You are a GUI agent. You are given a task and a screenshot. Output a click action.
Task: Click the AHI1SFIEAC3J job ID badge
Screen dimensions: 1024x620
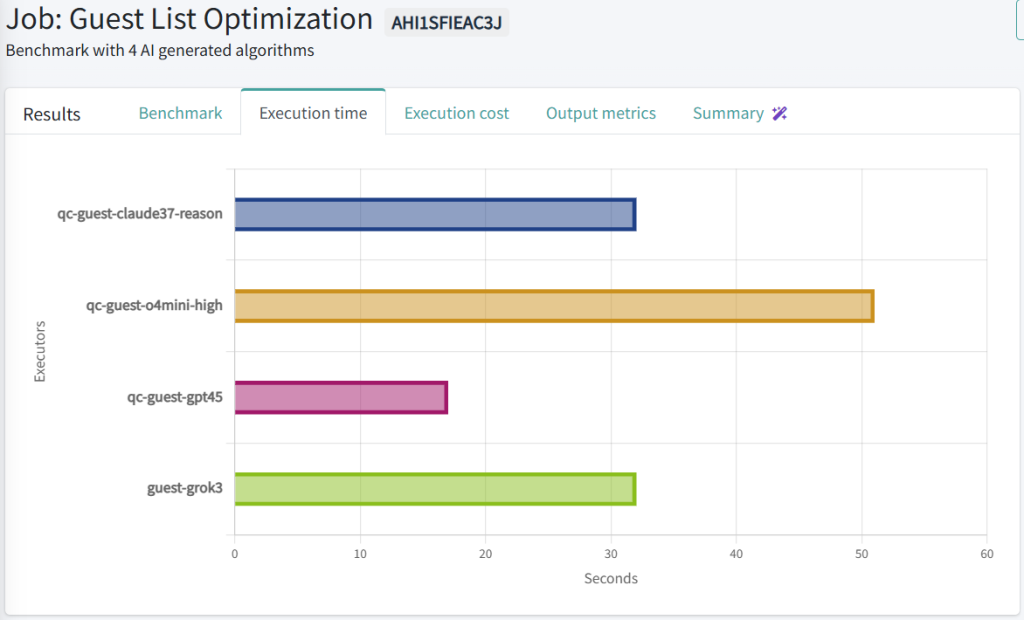[x=446, y=21]
